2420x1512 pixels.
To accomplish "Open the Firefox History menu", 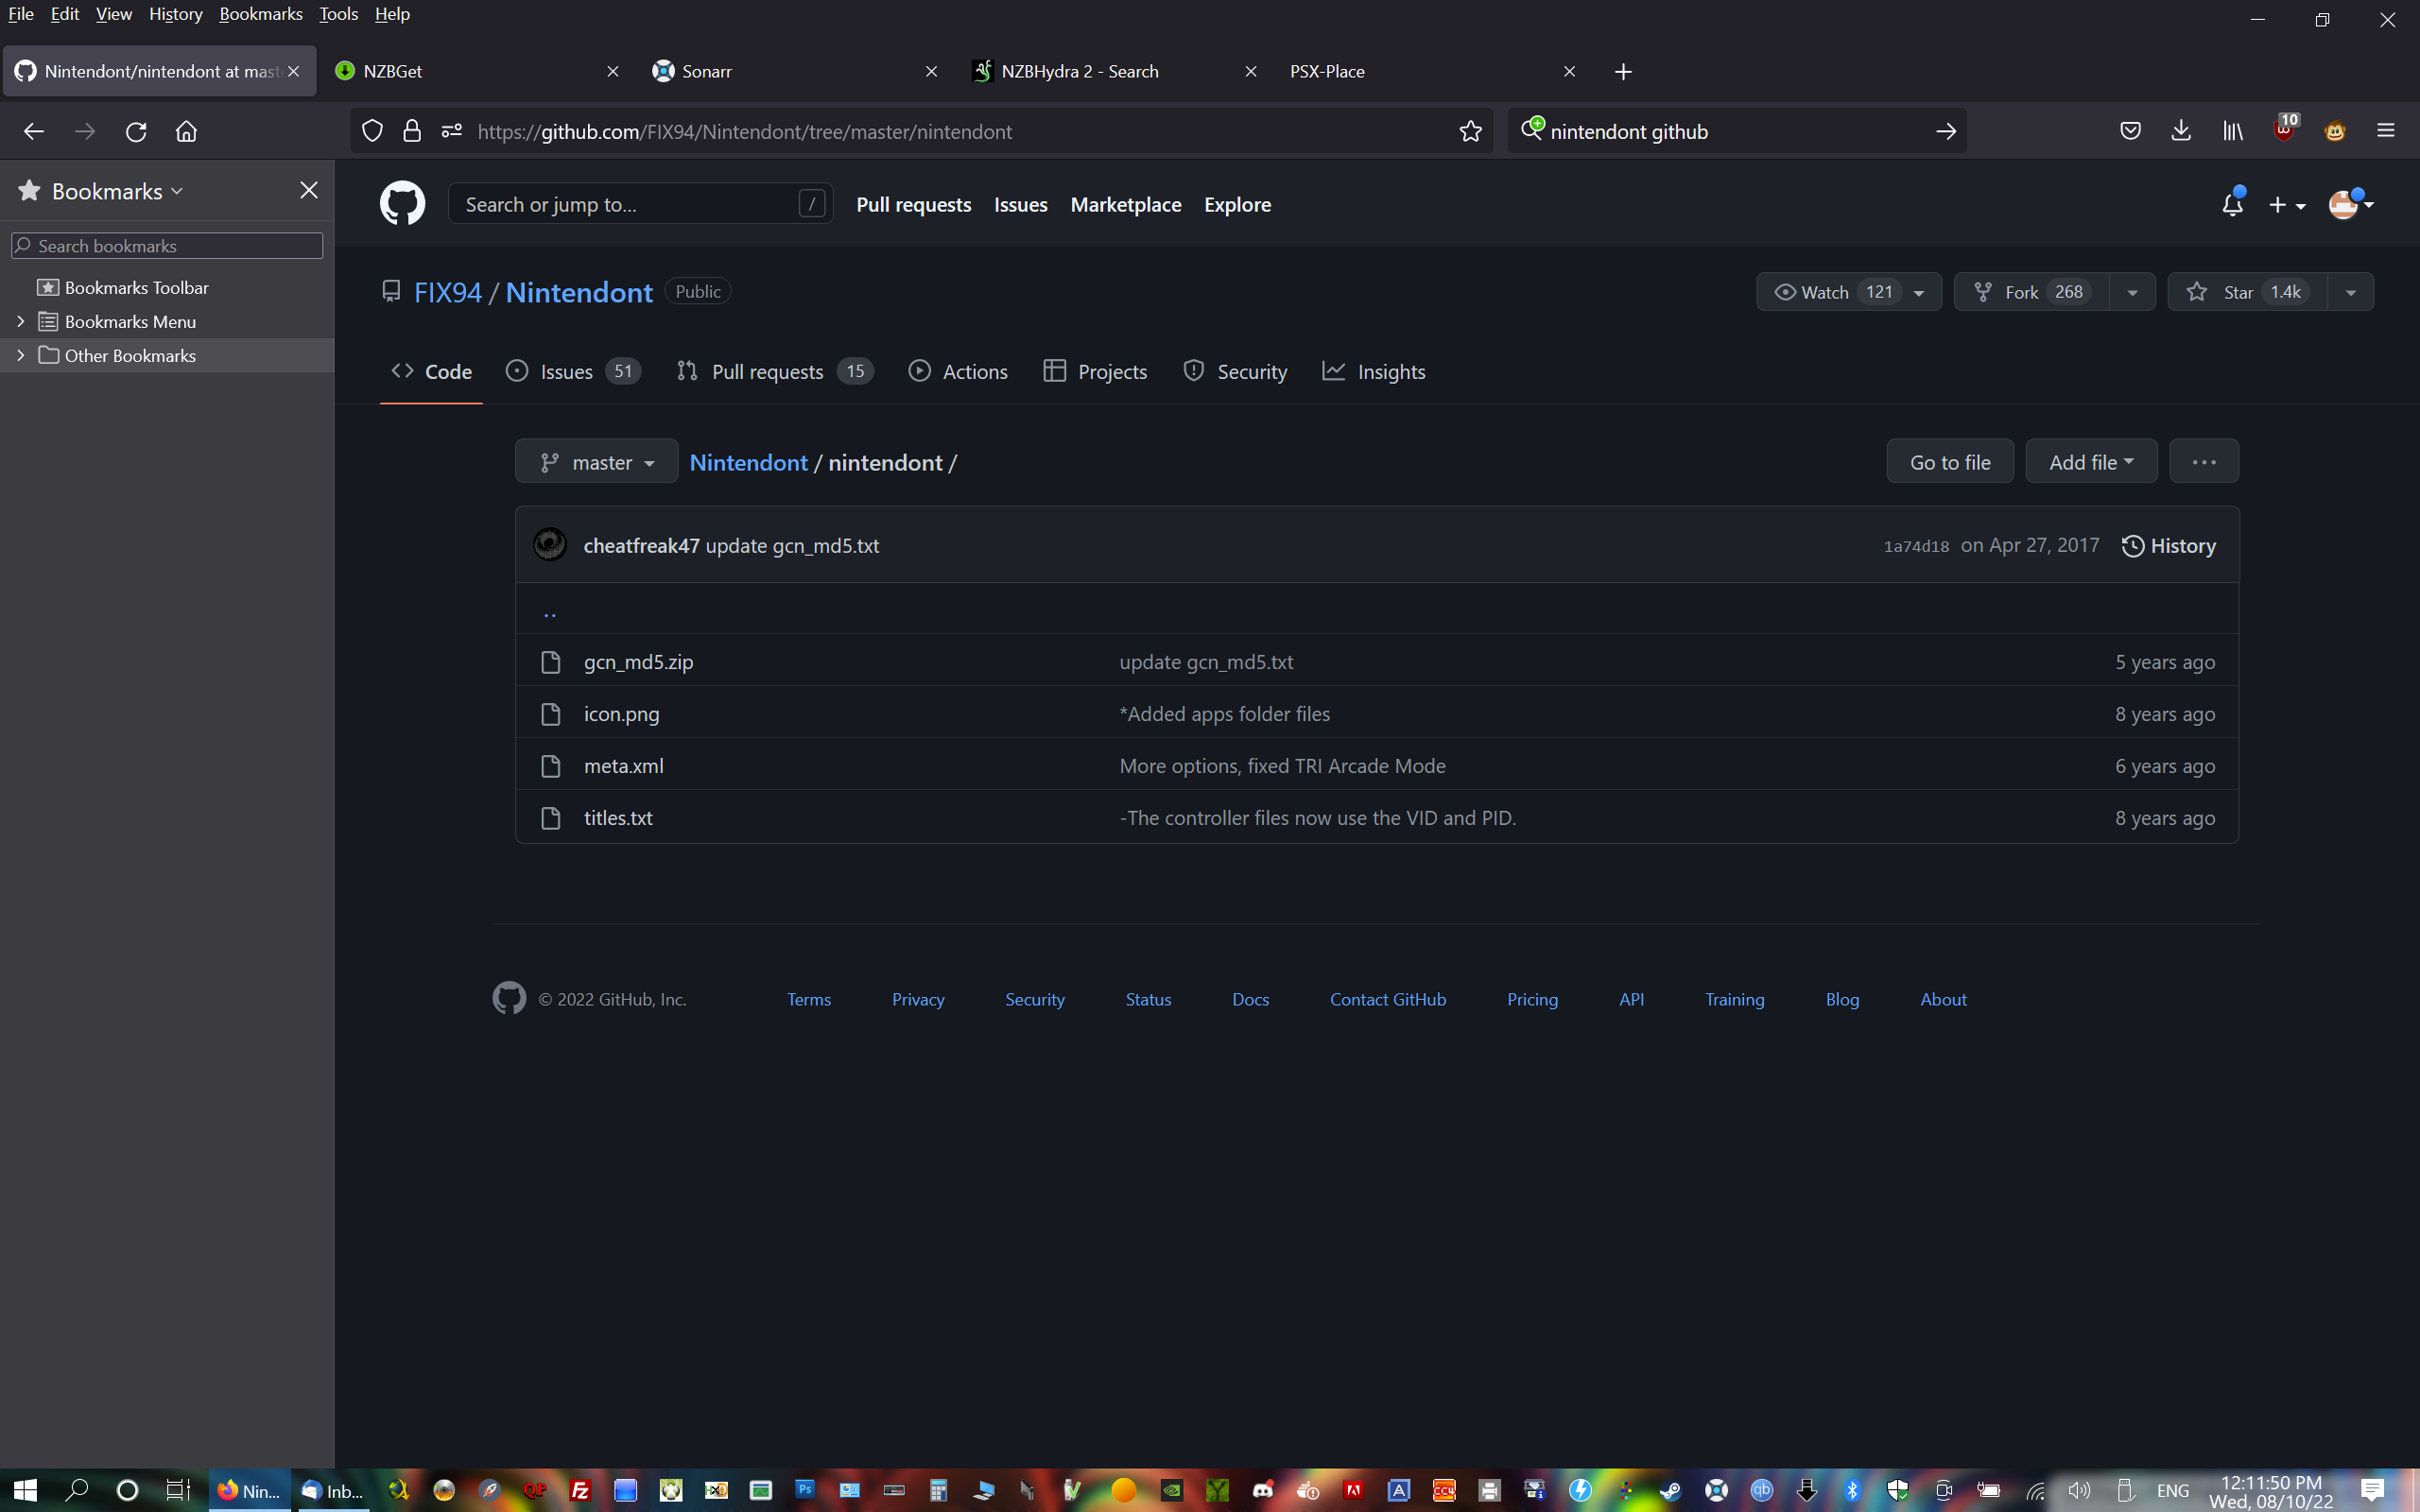I will point(175,14).
